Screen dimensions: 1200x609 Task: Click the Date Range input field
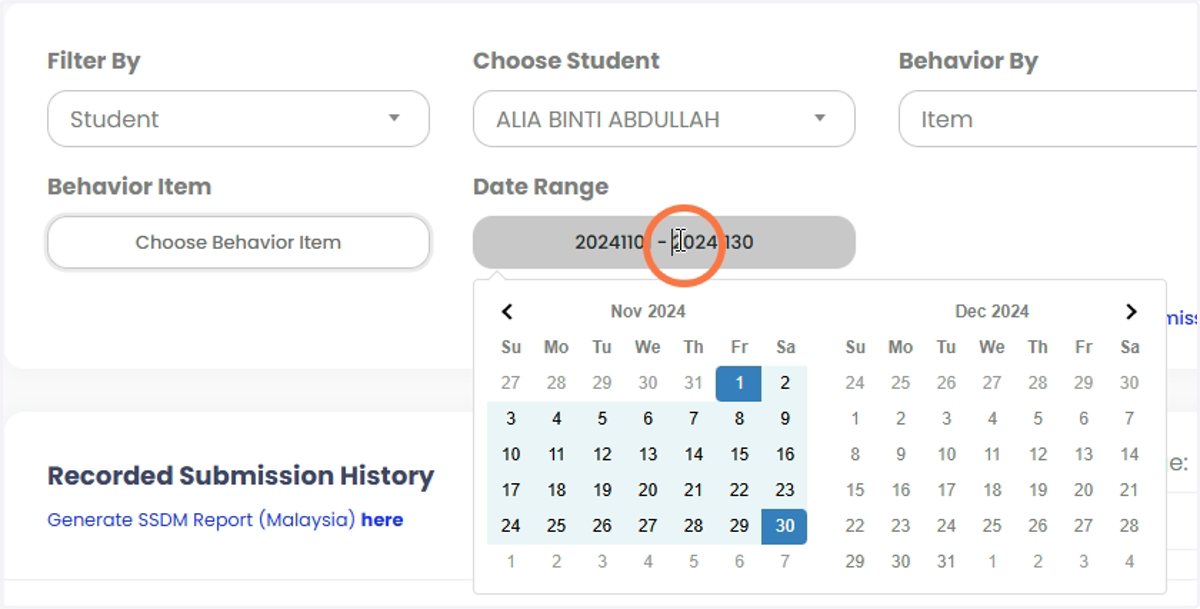[664, 242]
